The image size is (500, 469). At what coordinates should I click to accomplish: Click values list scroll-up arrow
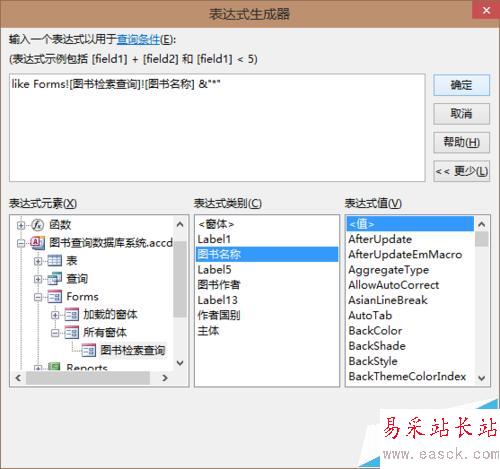(x=482, y=224)
